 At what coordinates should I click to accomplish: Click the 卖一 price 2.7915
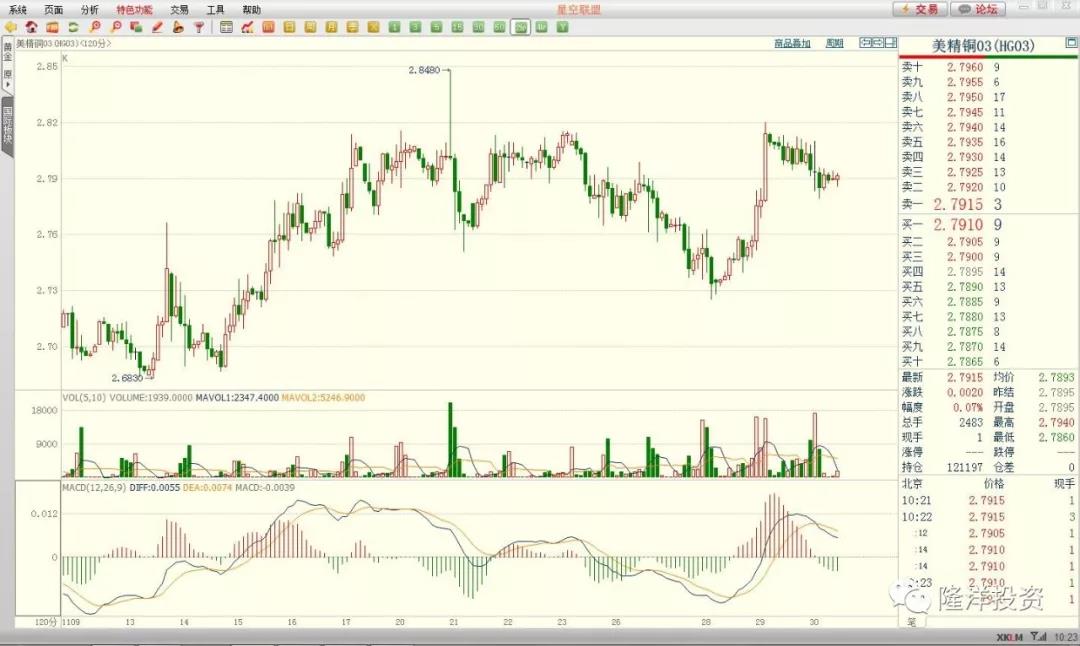pos(958,205)
